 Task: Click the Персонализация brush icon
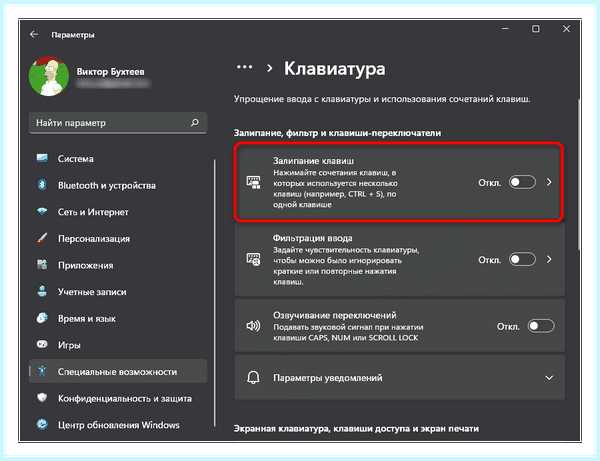(x=42, y=238)
